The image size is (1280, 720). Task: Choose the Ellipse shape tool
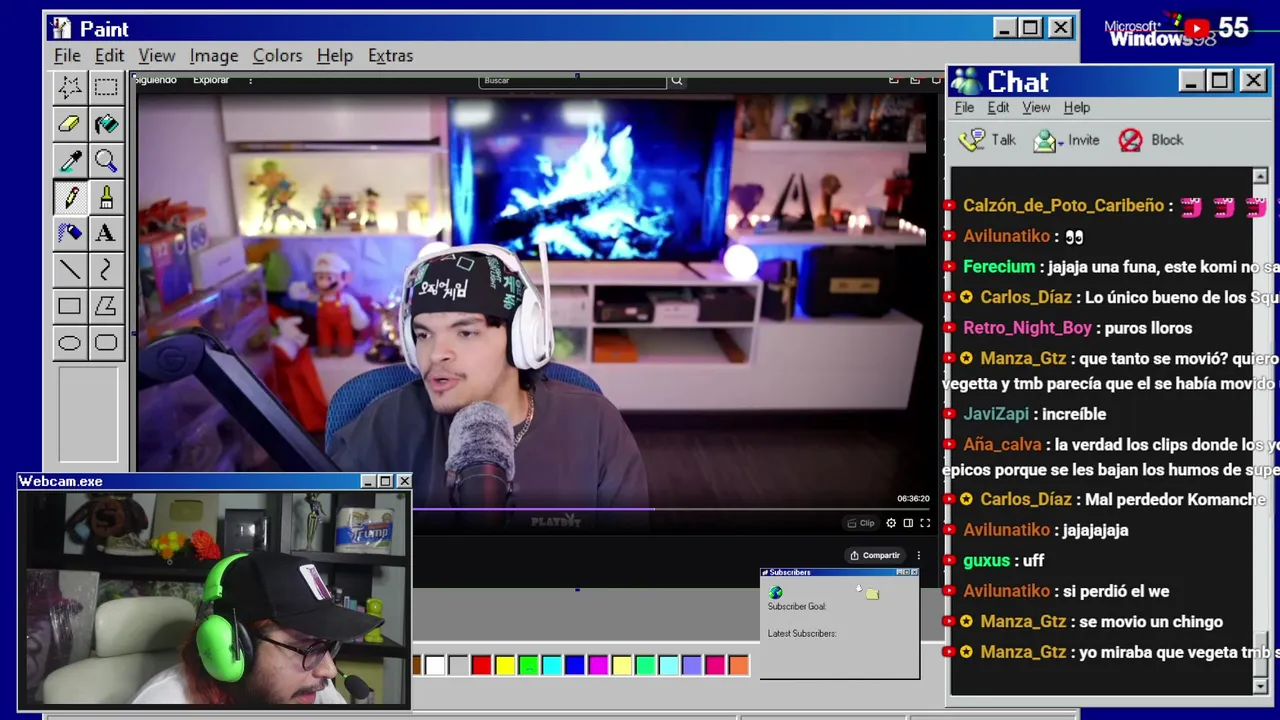click(x=69, y=343)
